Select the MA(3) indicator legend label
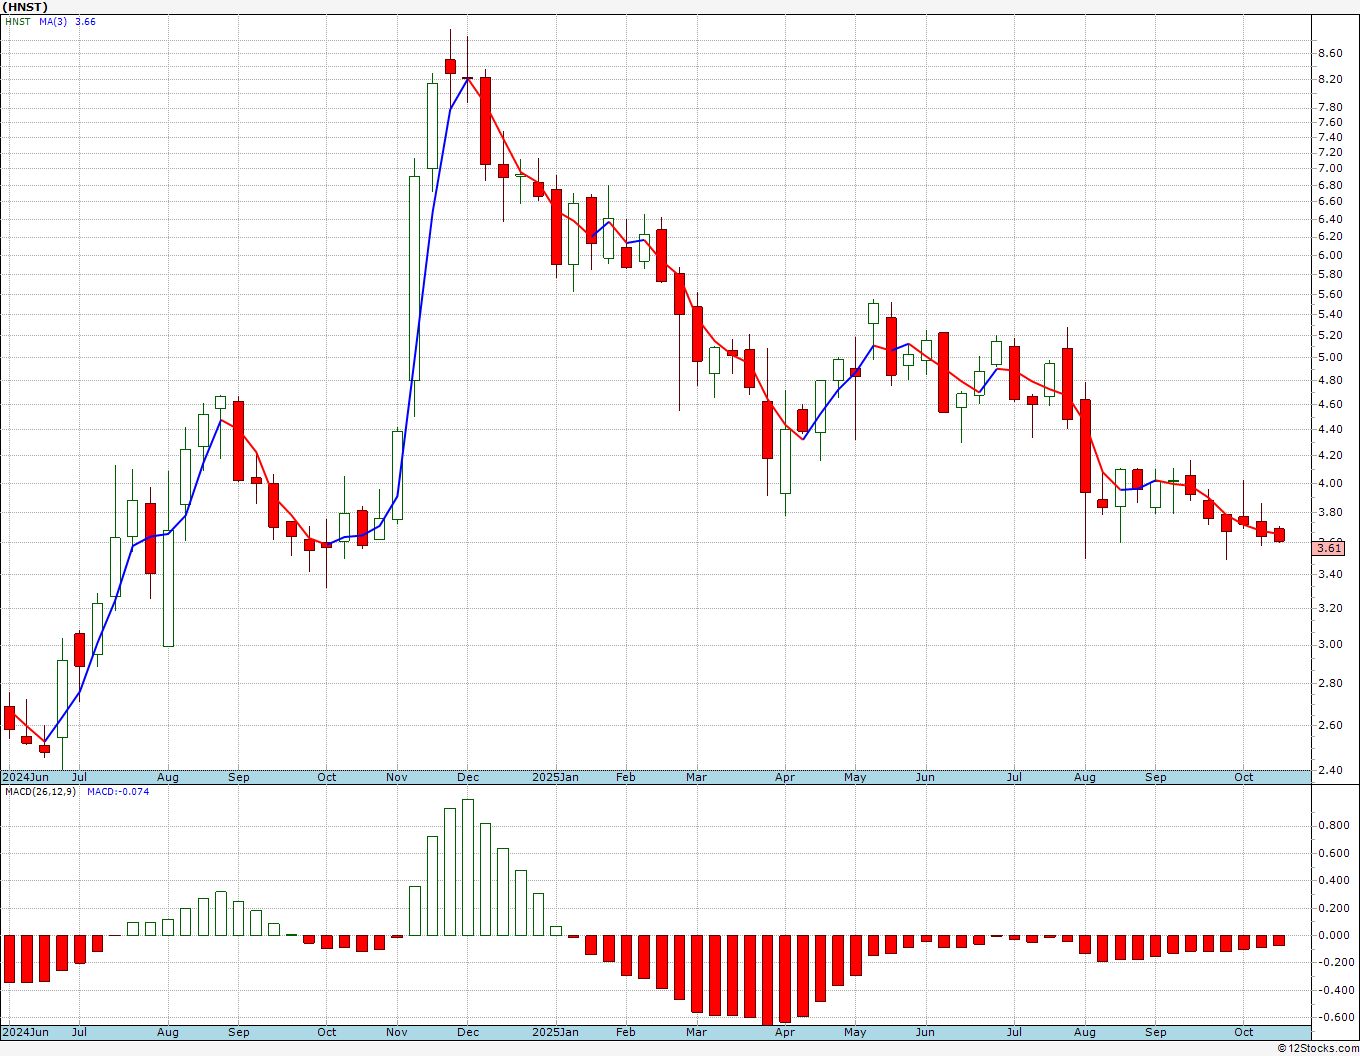1360x1056 pixels. [x=53, y=21]
